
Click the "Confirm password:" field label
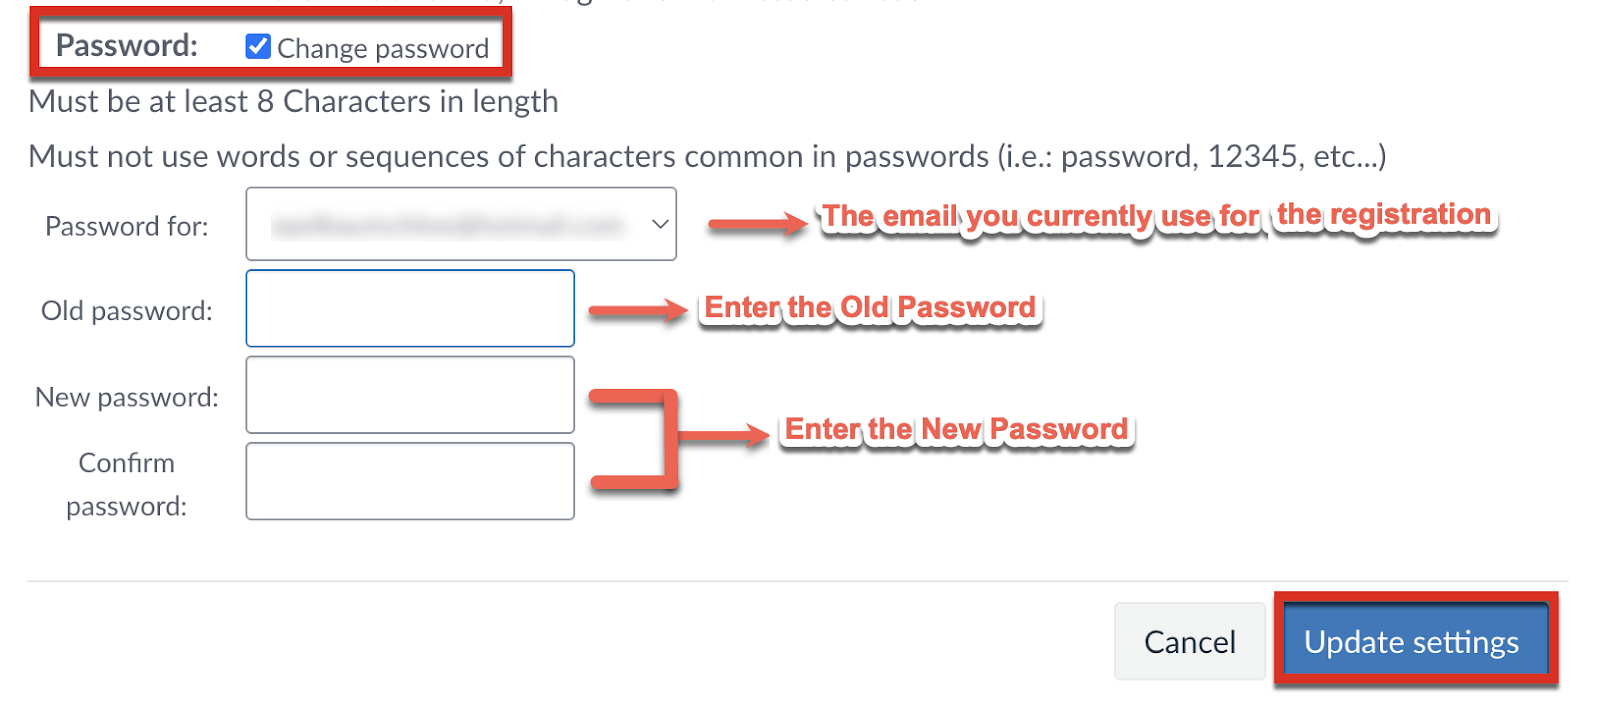tap(127, 484)
